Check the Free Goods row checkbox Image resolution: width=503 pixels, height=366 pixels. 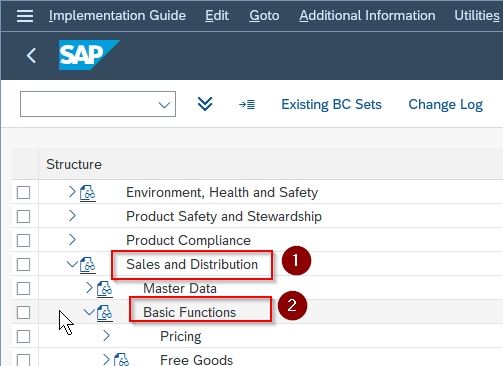pos(23,360)
